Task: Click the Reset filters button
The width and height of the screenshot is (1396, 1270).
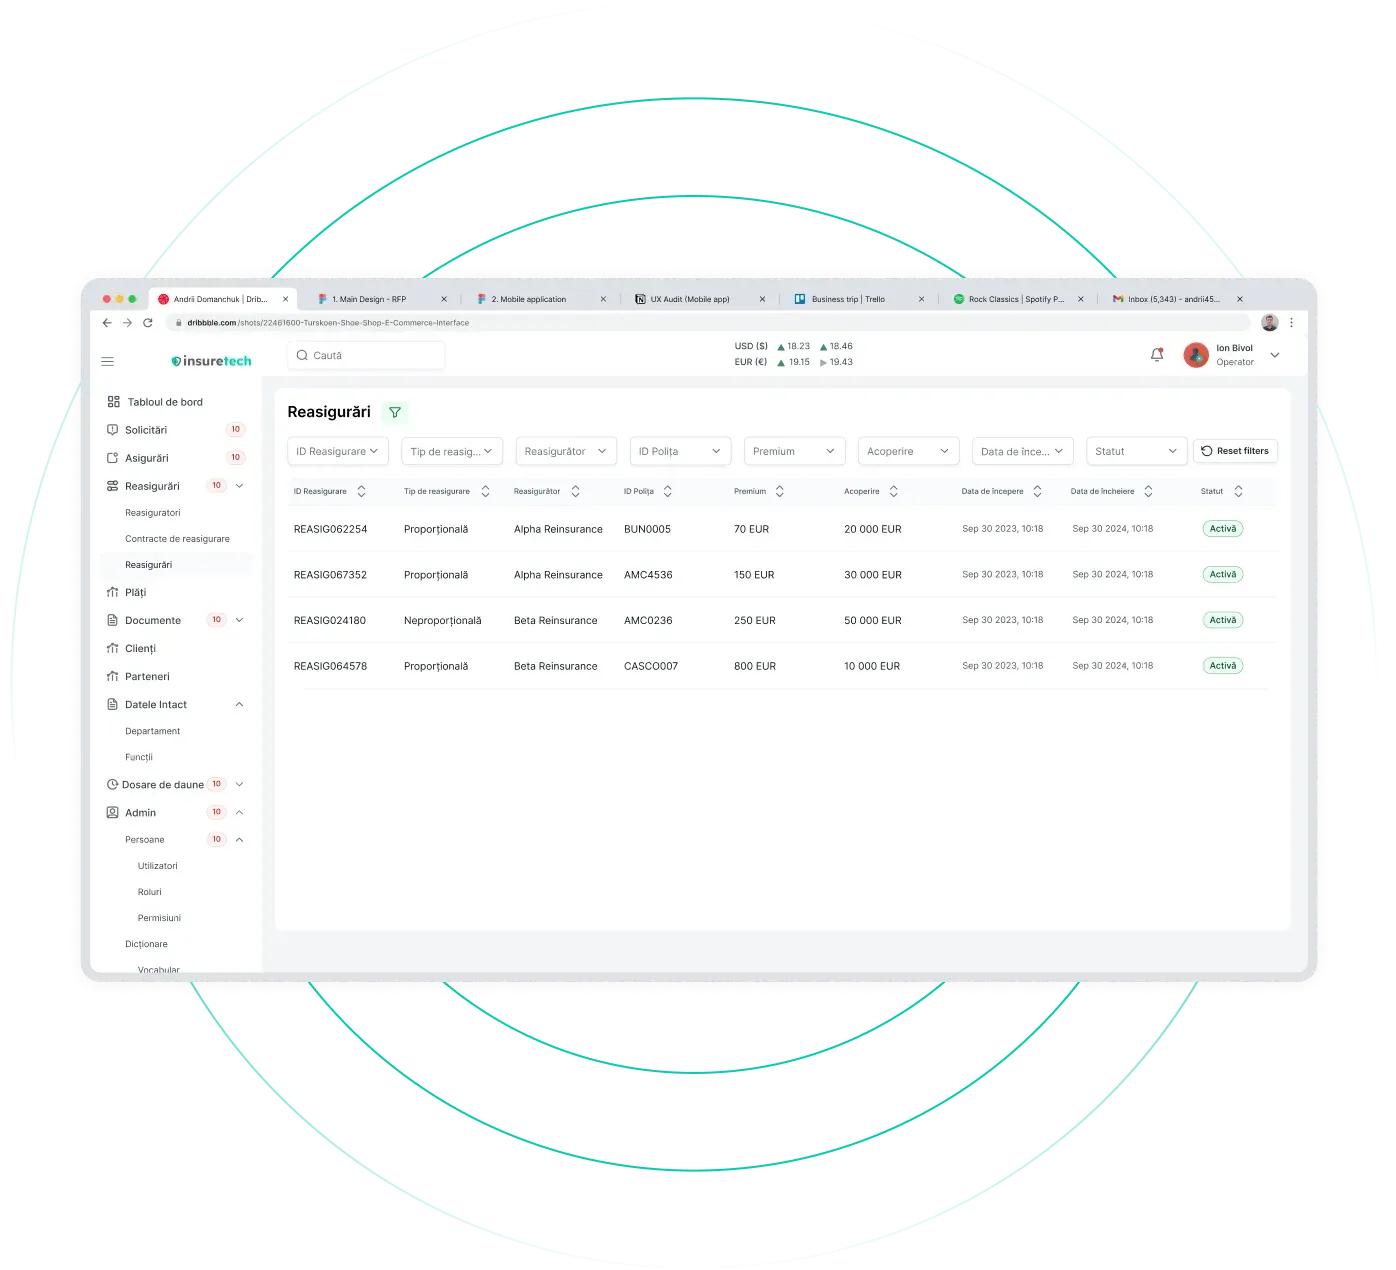Action: 1235,451
